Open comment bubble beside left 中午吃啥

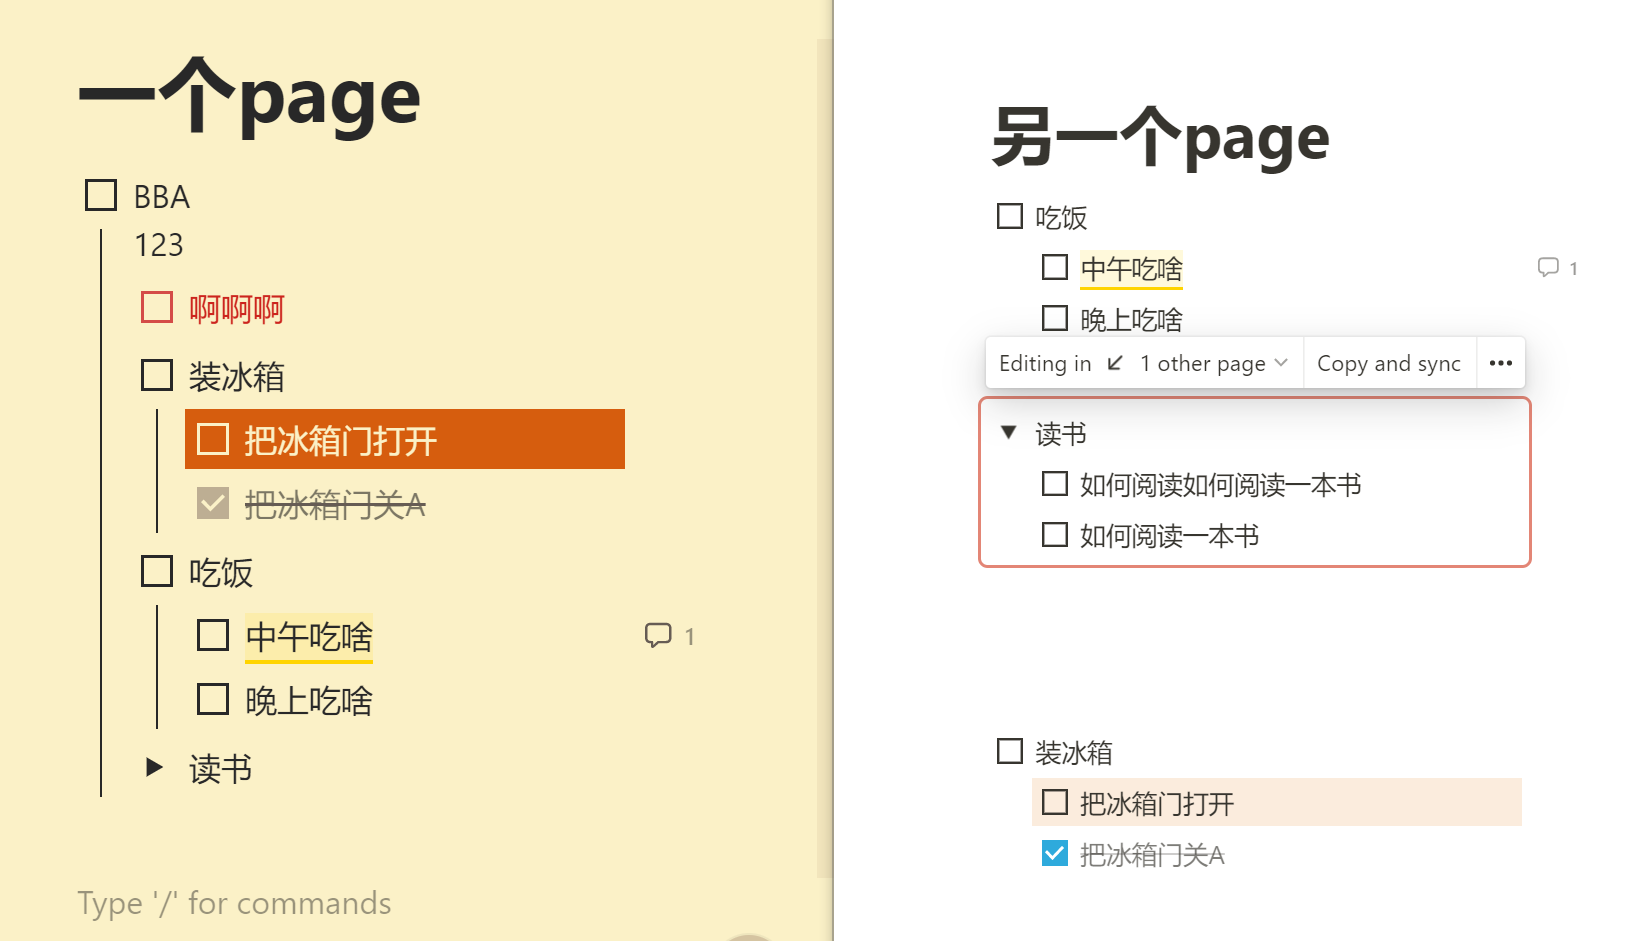pyautogui.click(x=658, y=635)
